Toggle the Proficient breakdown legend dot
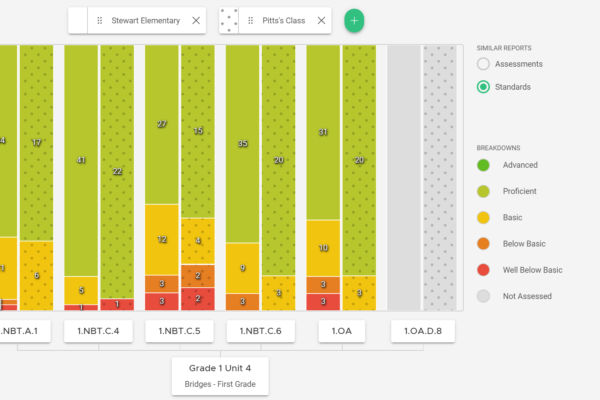Image resolution: width=600 pixels, height=400 pixels. pyautogui.click(x=483, y=191)
